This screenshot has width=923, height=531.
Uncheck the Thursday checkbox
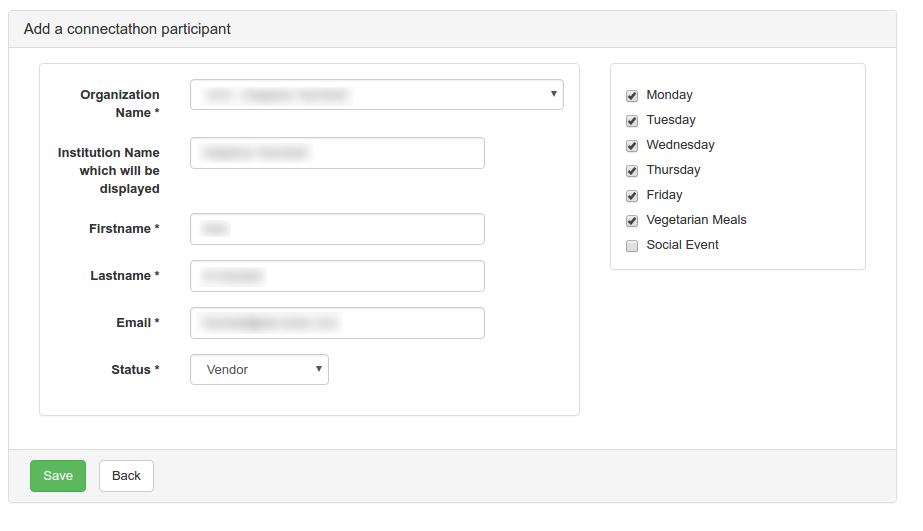pos(632,171)
